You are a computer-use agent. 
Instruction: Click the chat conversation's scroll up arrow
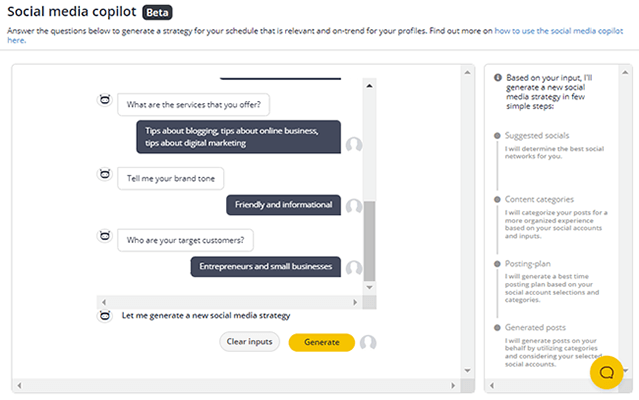[369, 86]
